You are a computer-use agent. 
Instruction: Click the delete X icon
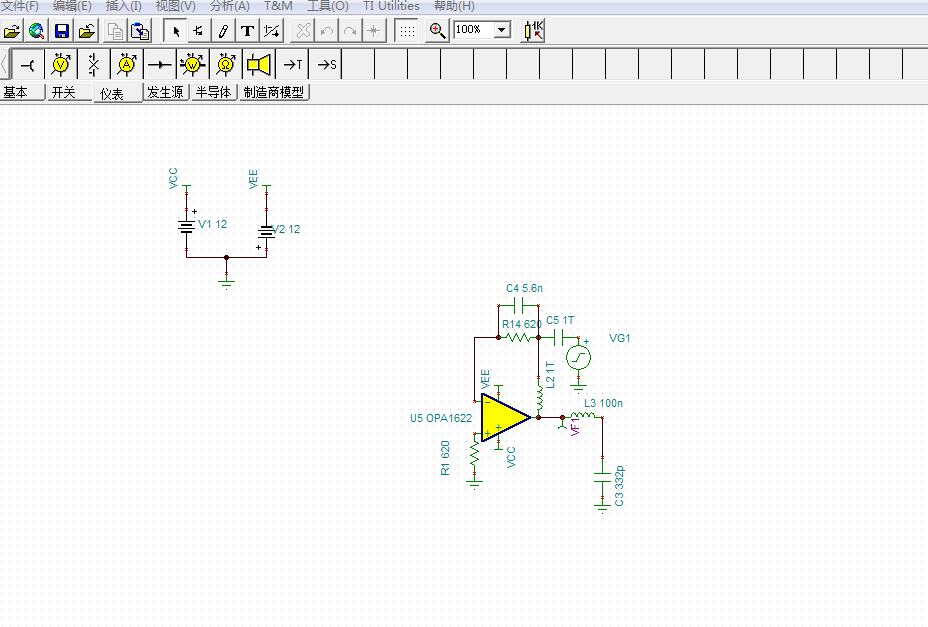tap(303, 31)
